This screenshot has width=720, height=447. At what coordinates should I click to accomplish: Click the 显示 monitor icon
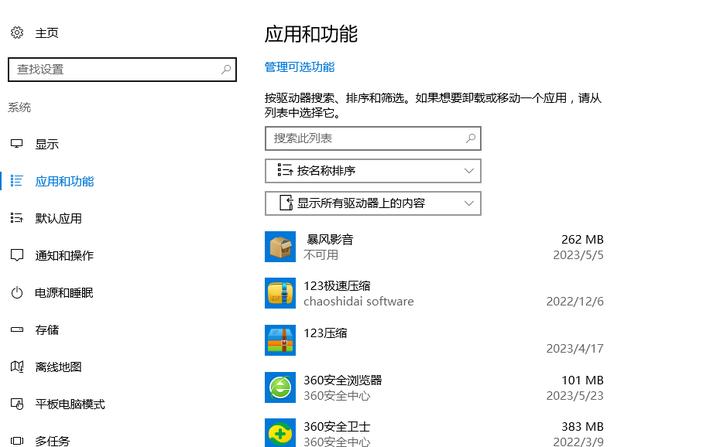(17, 144)
